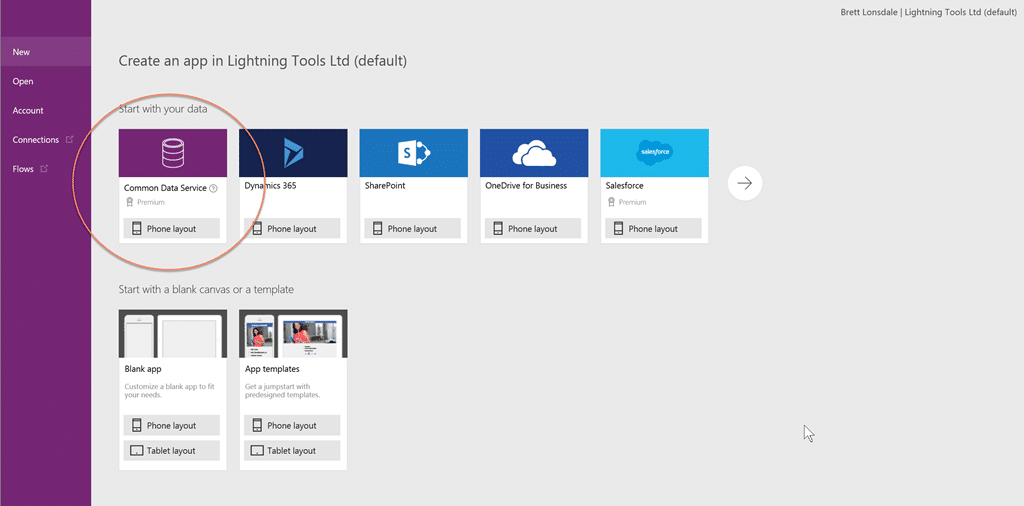This screenshot has width=1024, height=506.
Task: Click the Dynamics 365 logo tile
Action: point(293,153)
